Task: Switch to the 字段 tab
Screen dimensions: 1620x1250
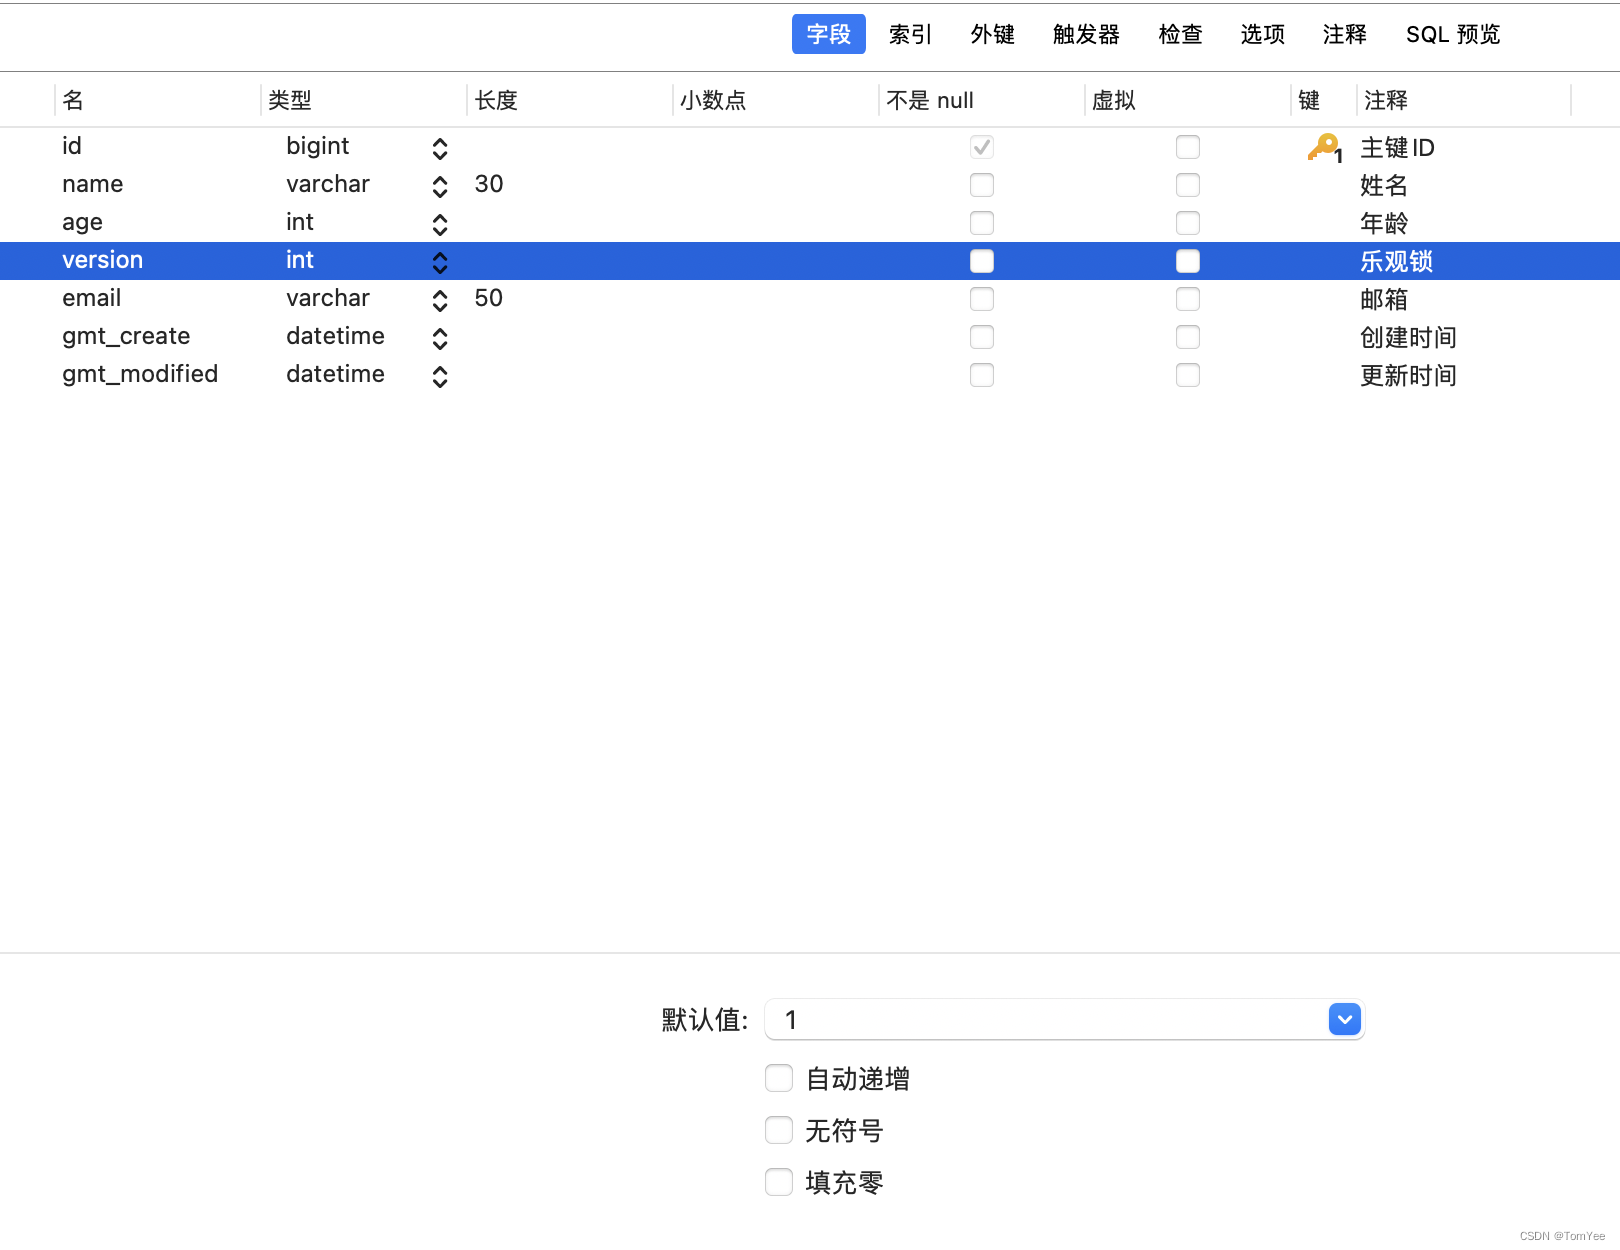Action: click(x=829, y=34)
